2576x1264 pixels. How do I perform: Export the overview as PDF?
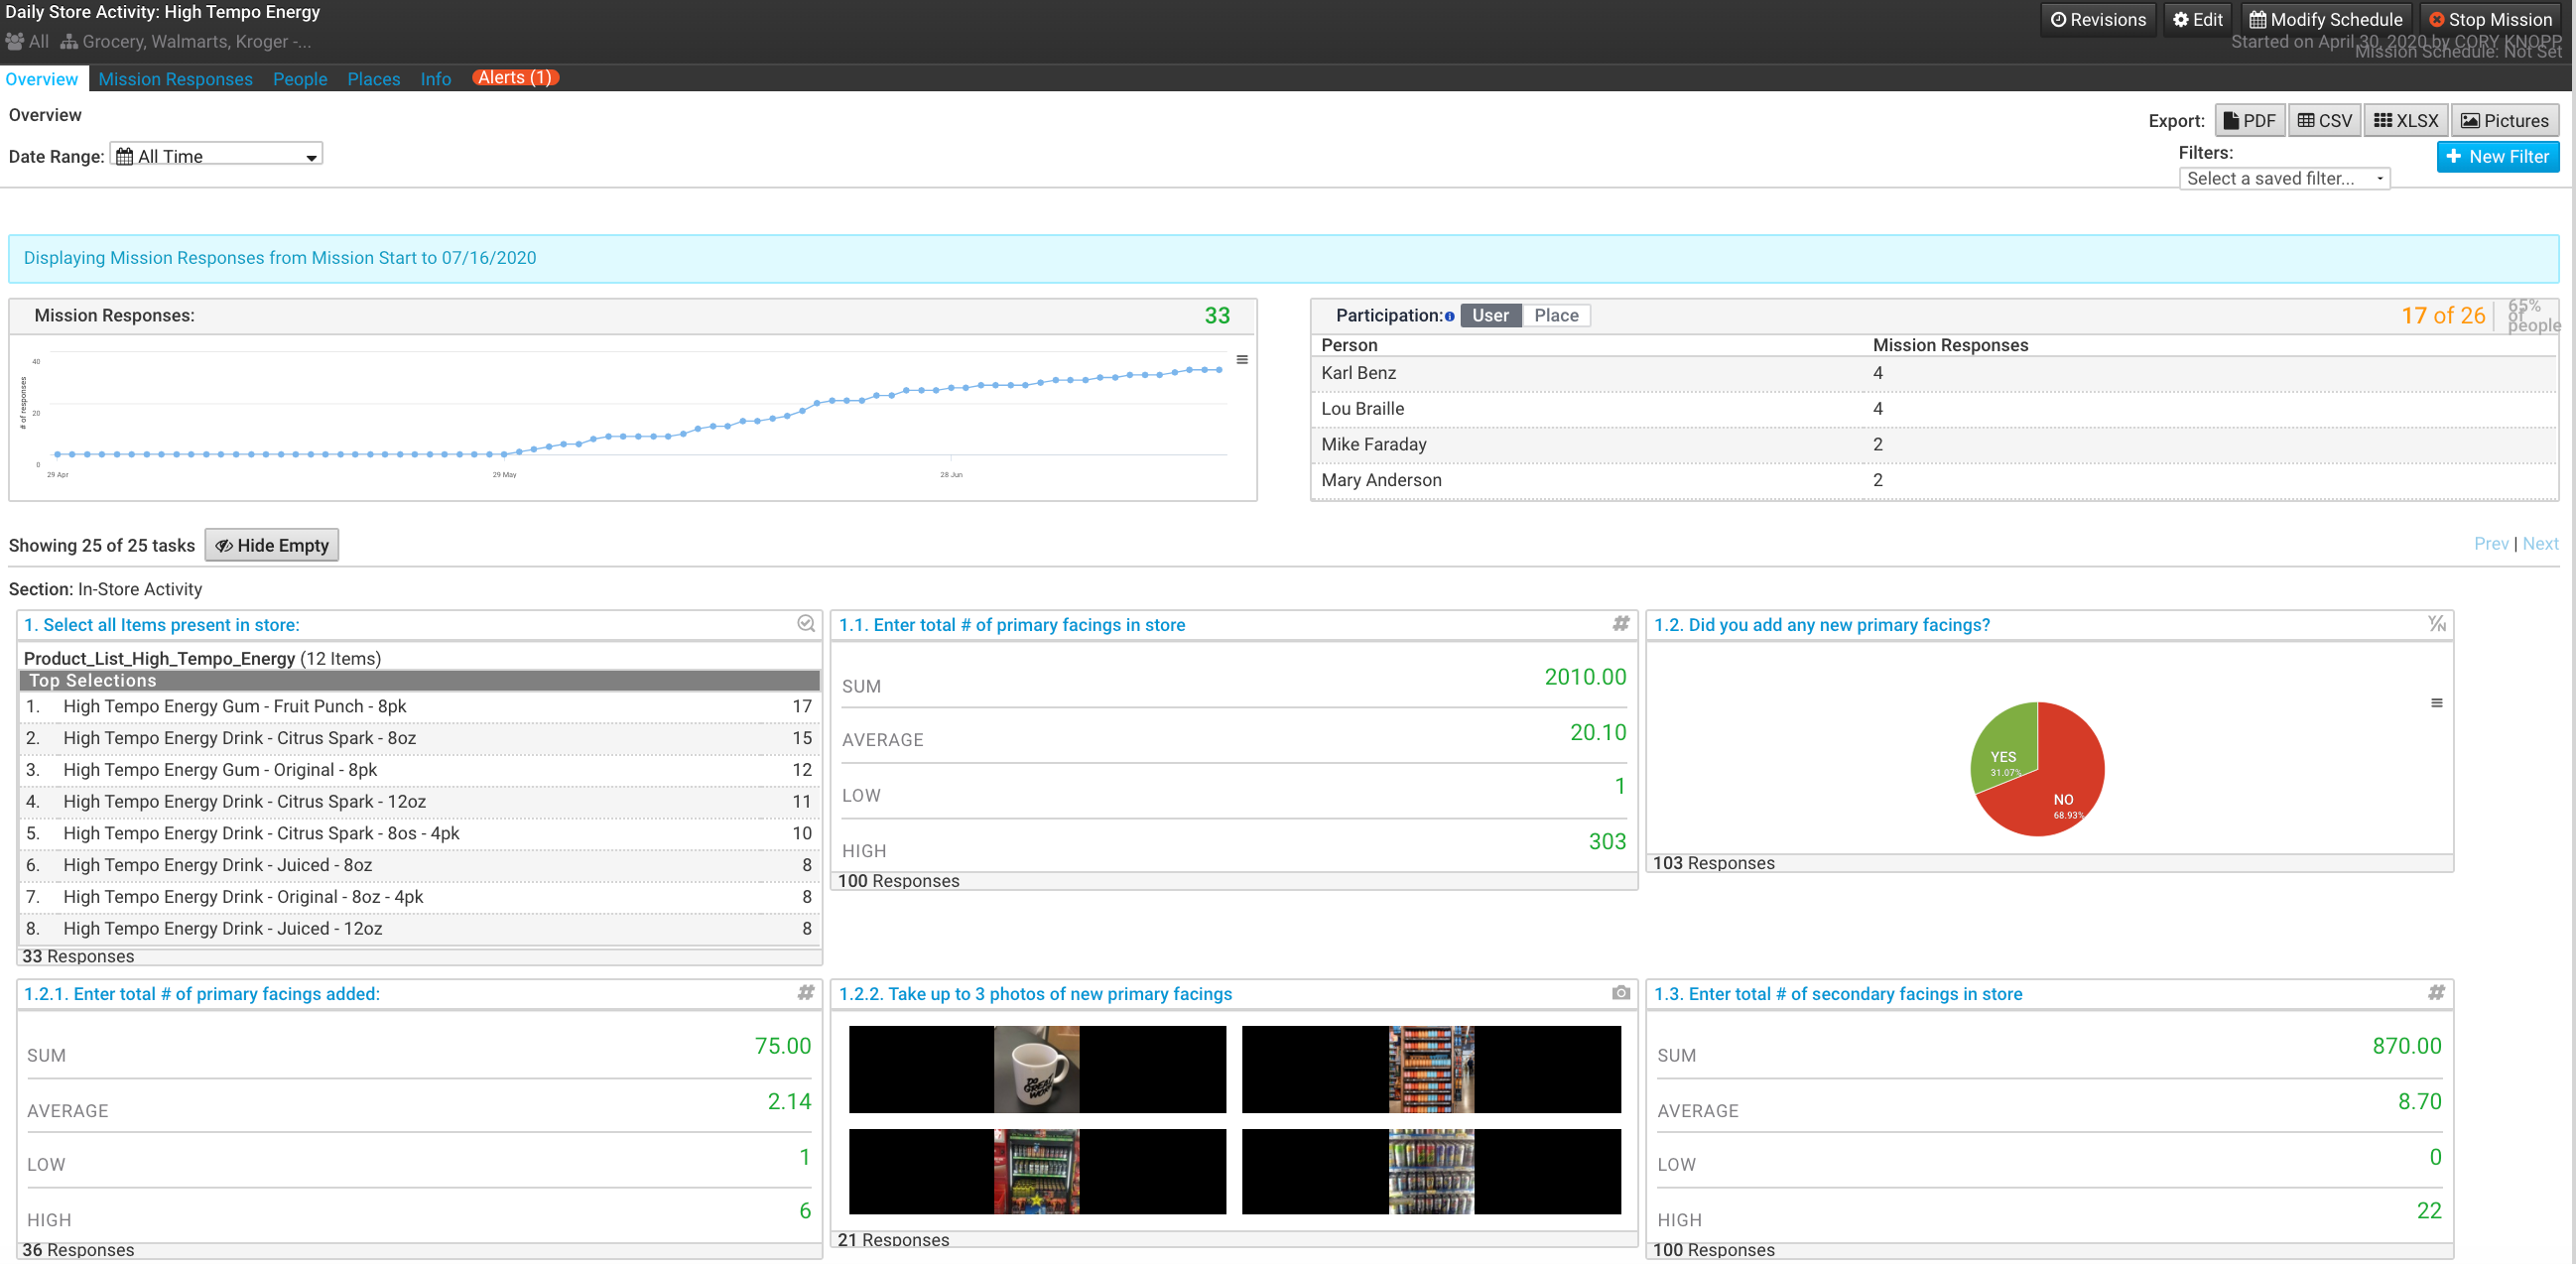point(2249,121)
